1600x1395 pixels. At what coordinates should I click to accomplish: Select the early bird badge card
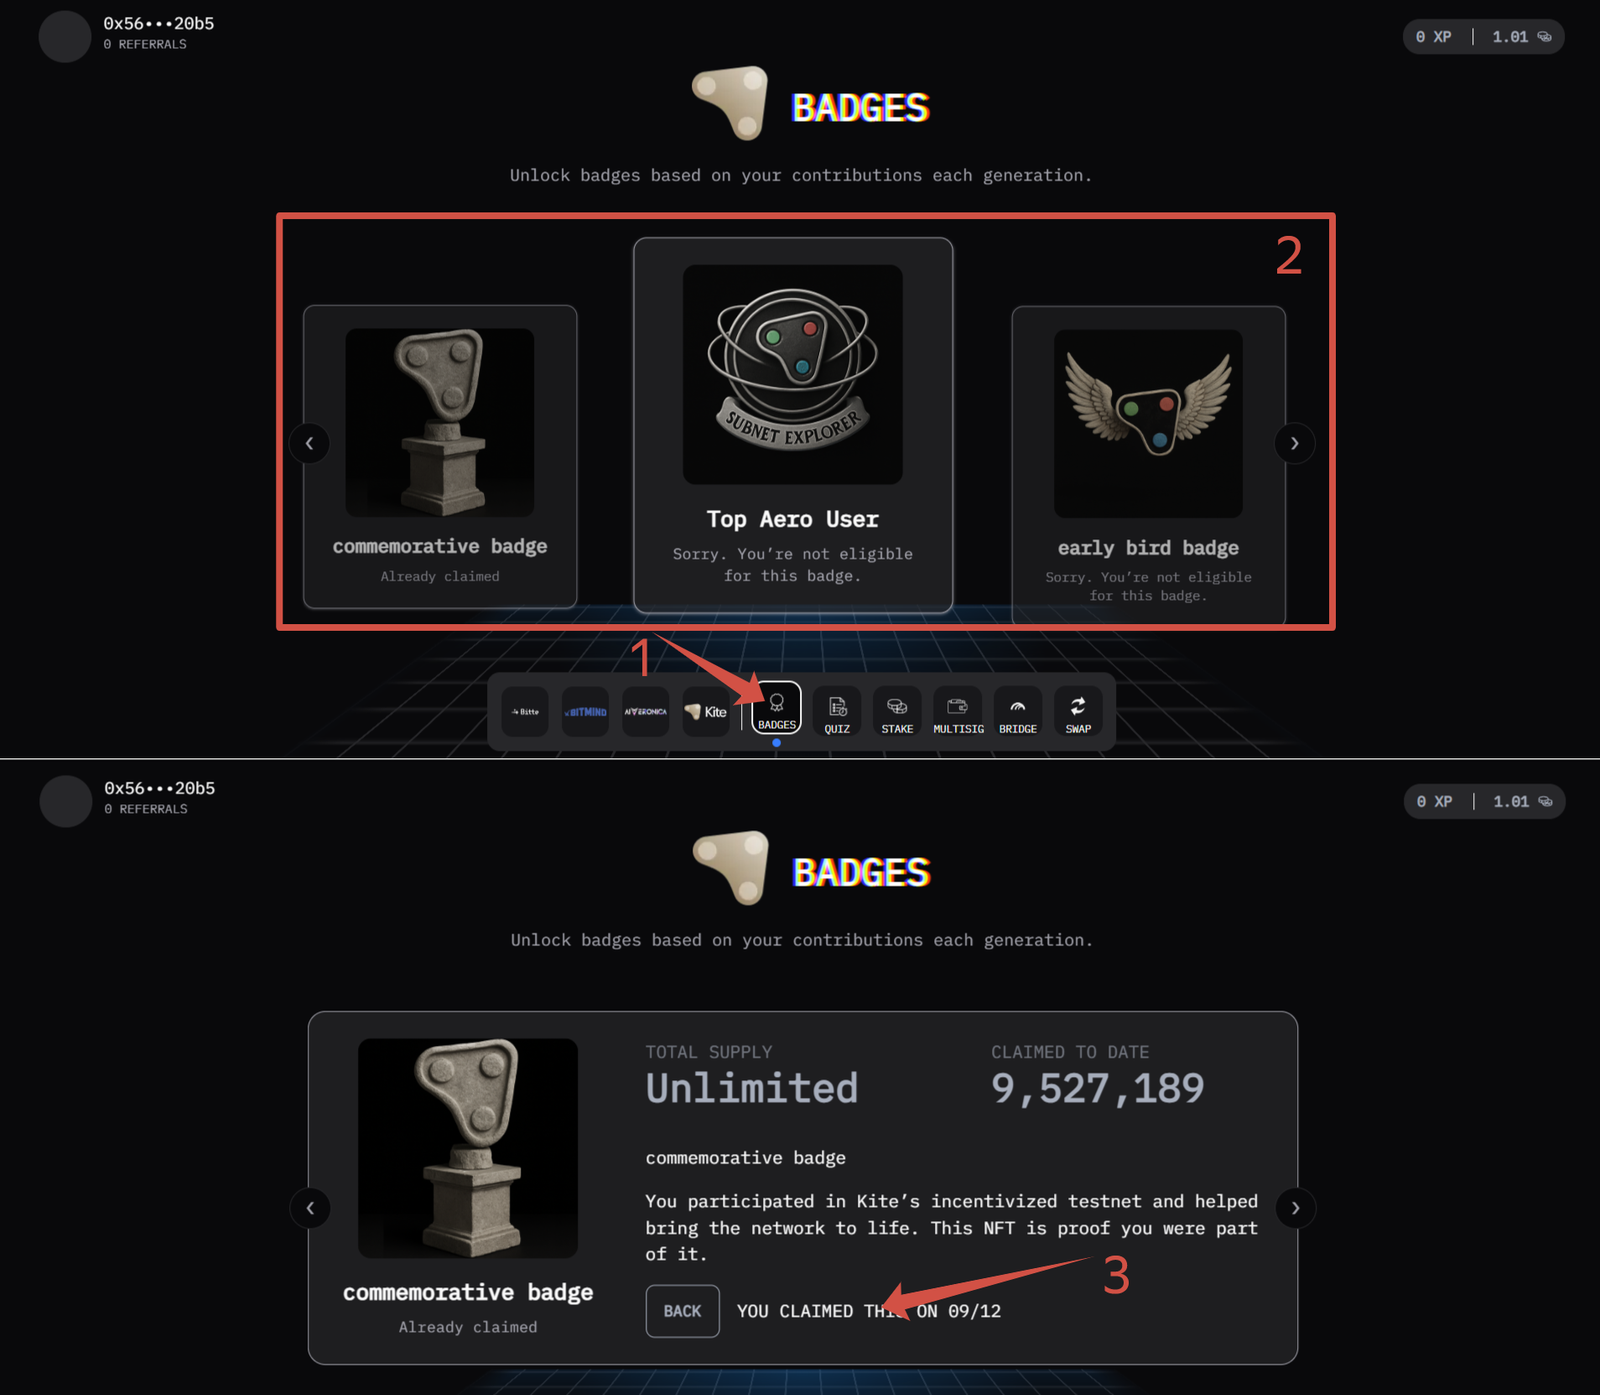[x=1148, y=465]
